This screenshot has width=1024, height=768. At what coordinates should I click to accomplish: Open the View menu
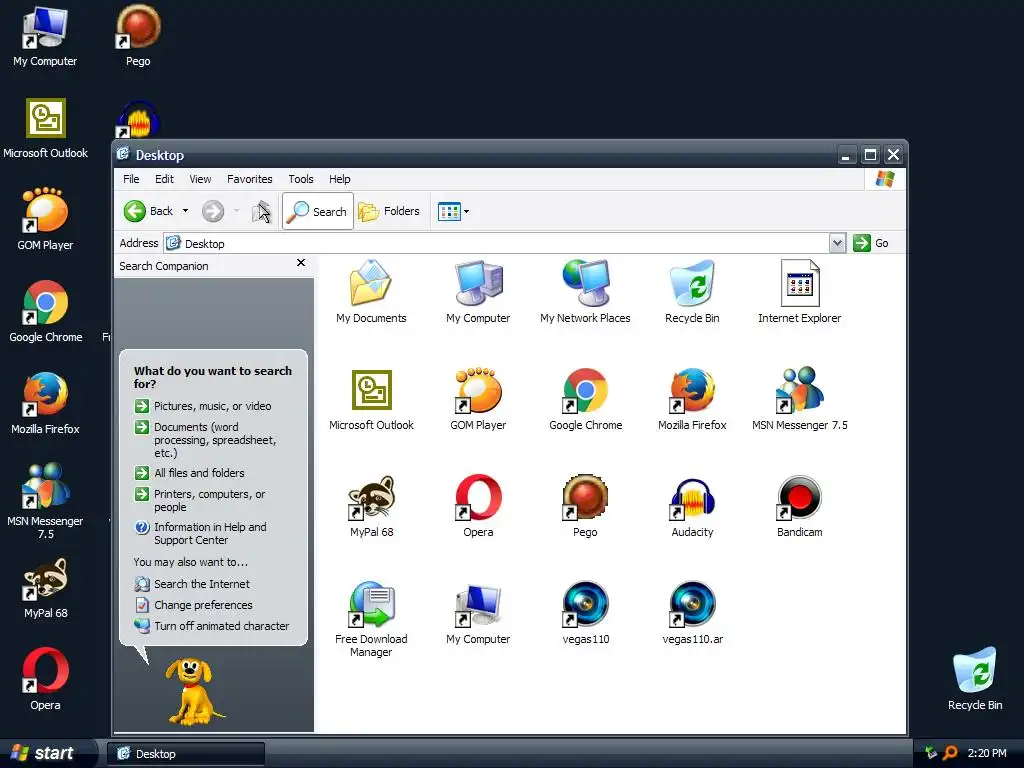[x=200, y=179]
